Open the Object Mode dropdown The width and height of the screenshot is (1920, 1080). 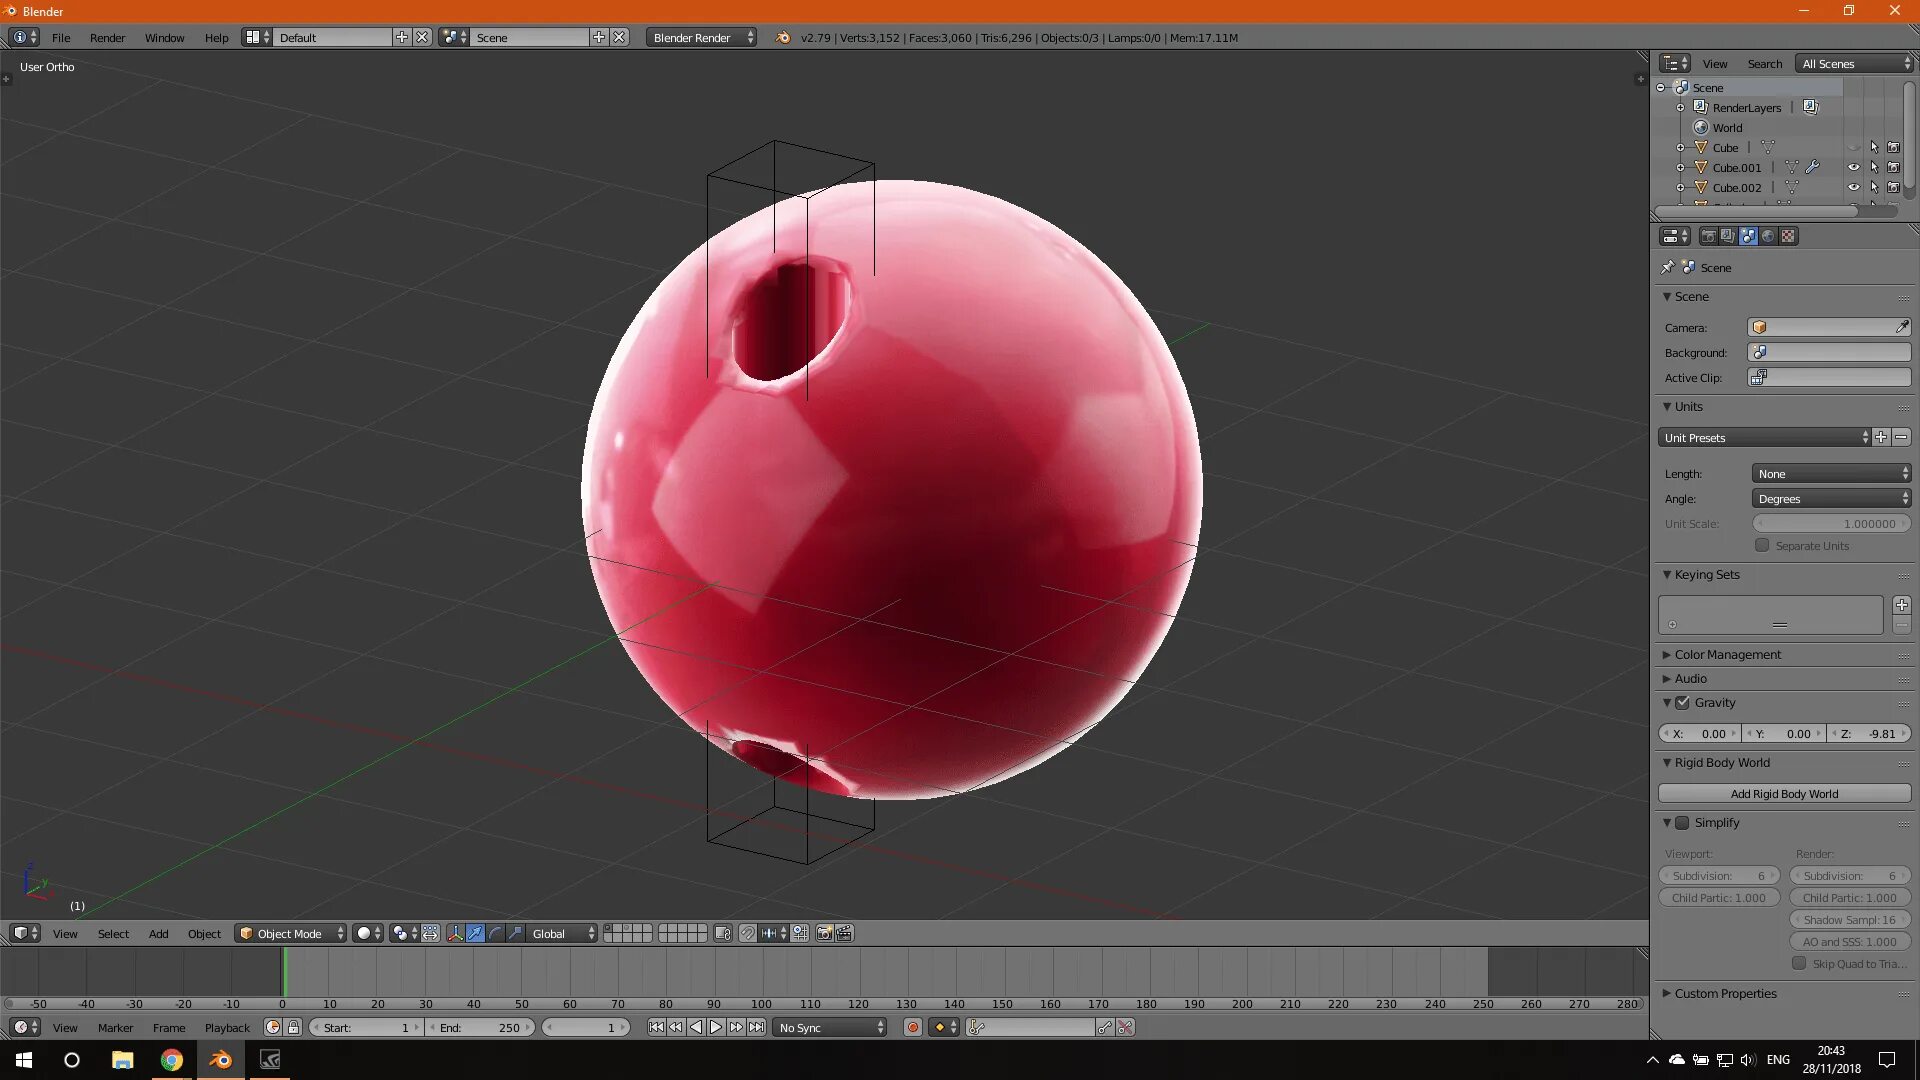(291, 933)
